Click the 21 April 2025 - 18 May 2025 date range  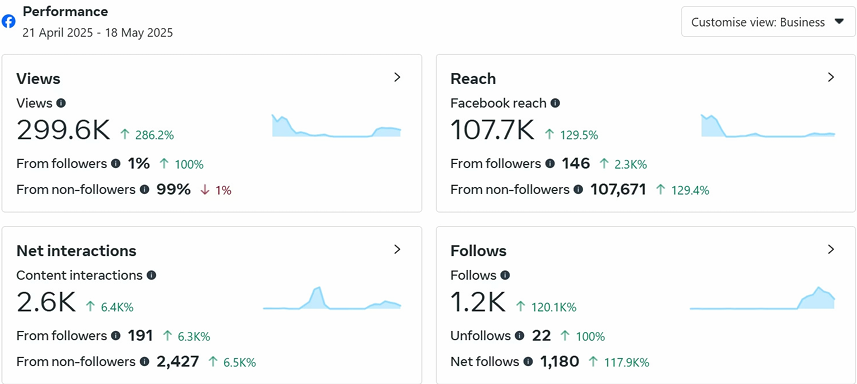(x=98, y=33)
